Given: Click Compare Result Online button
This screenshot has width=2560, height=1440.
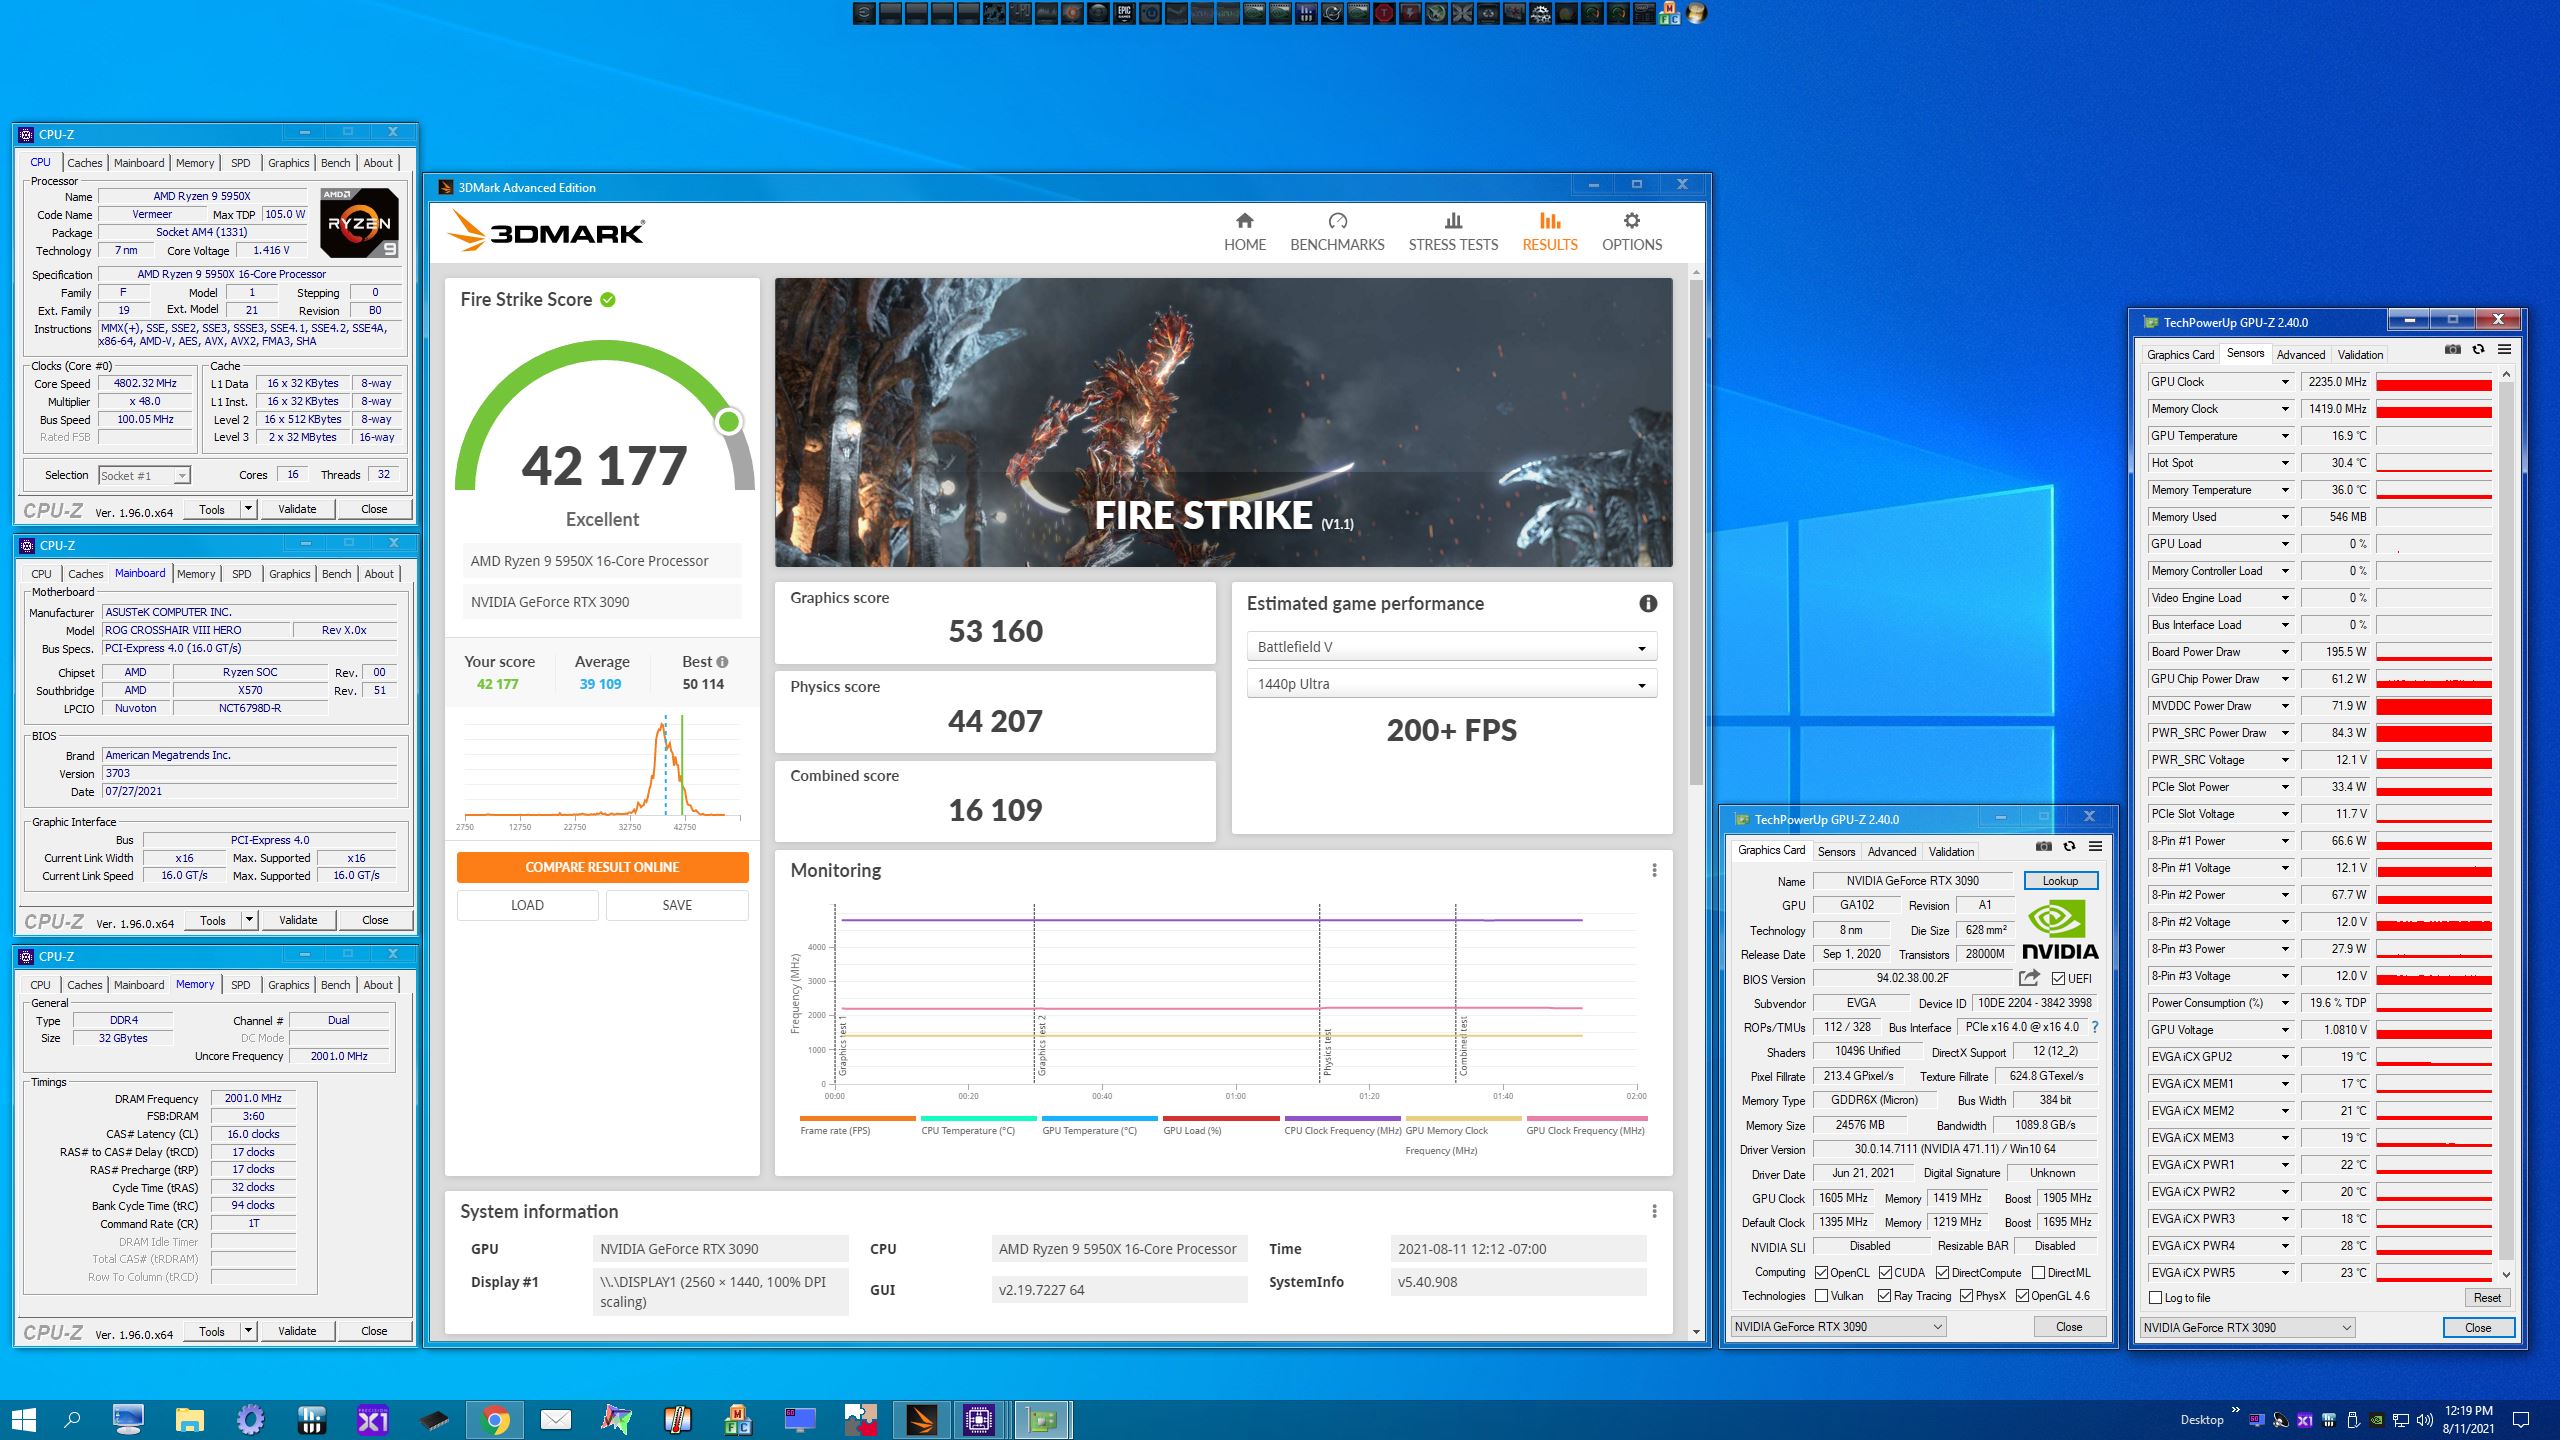Looking at the screenshot, I should [602, 867].
